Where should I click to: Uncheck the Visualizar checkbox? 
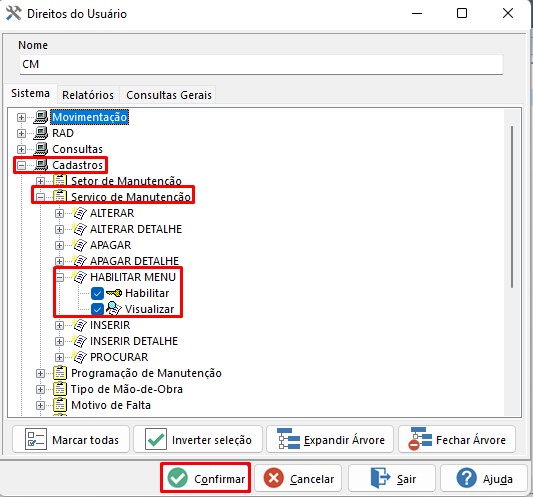point(98,309)
